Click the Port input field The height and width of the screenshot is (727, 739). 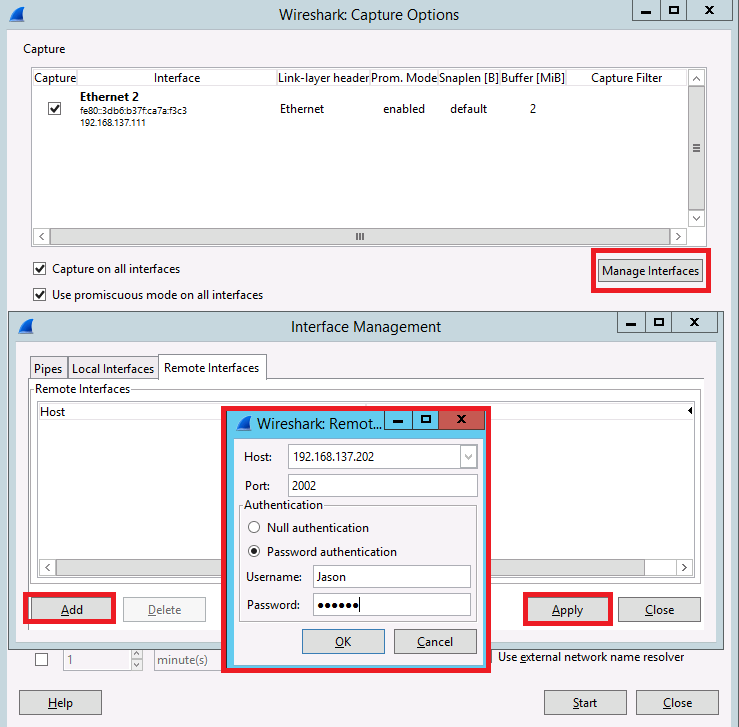[x=383, y=485]
